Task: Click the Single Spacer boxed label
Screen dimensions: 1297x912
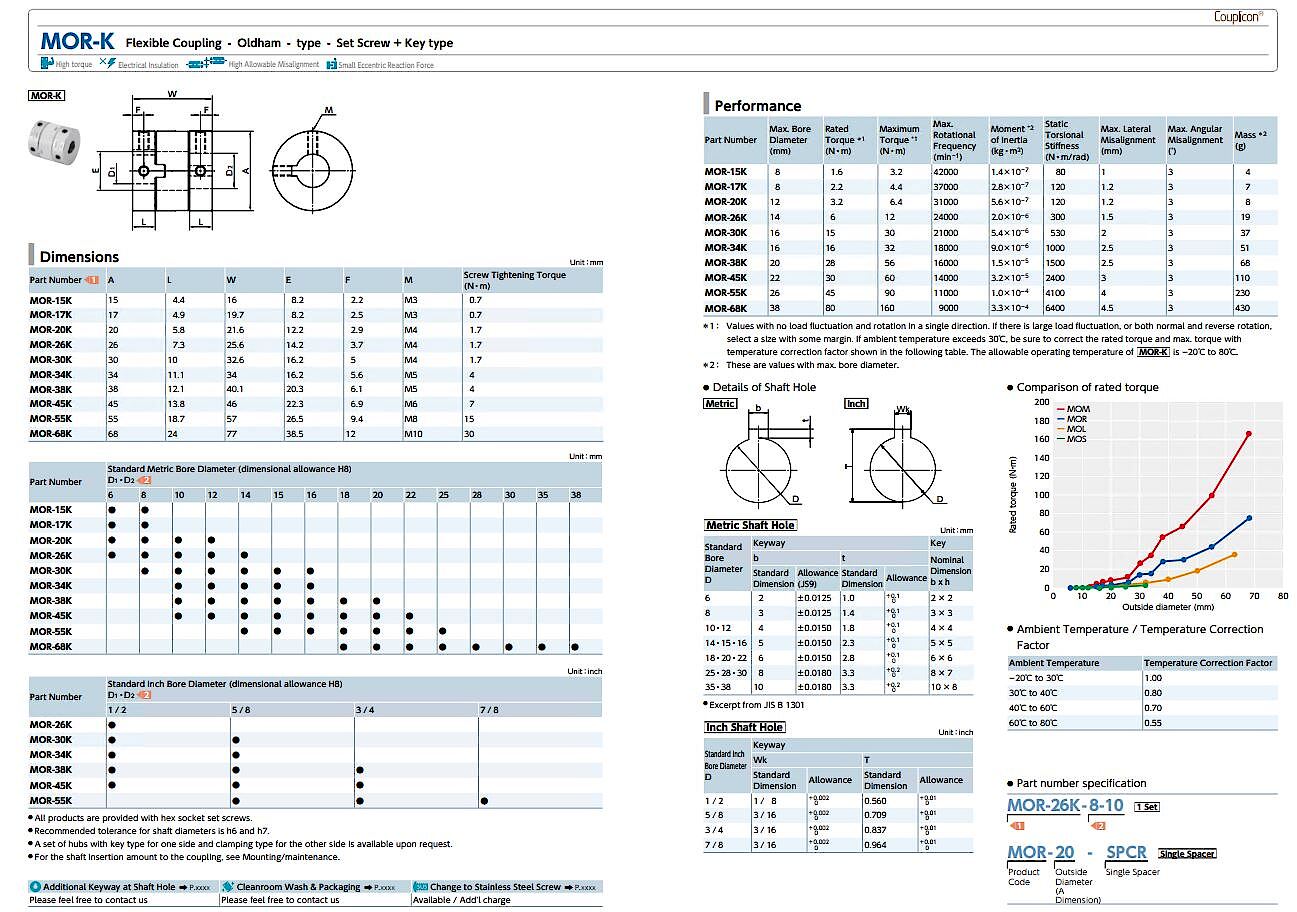Action: click(1188, 854)
